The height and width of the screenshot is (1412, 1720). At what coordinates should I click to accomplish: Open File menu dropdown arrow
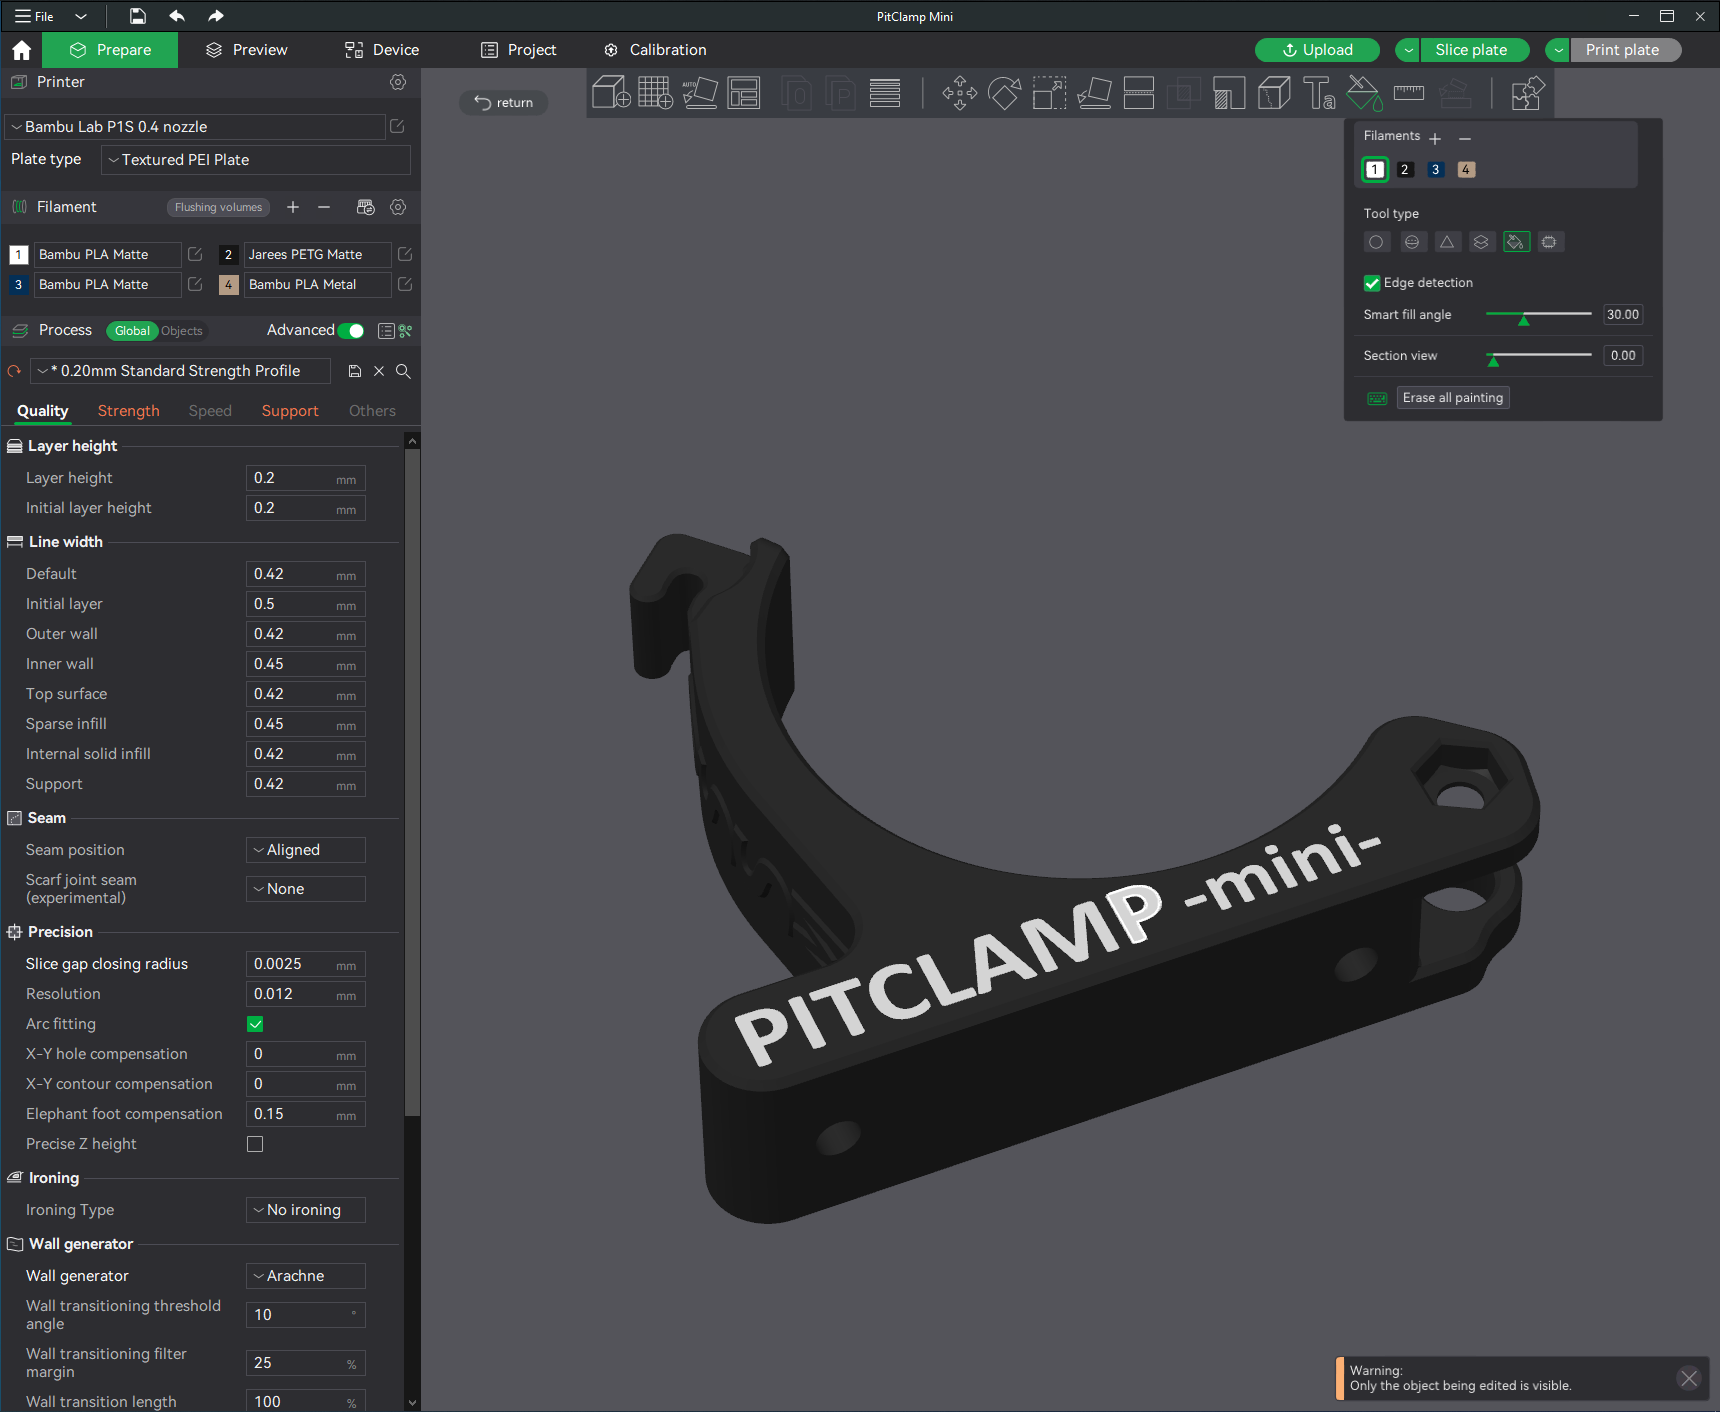(81, 16)
